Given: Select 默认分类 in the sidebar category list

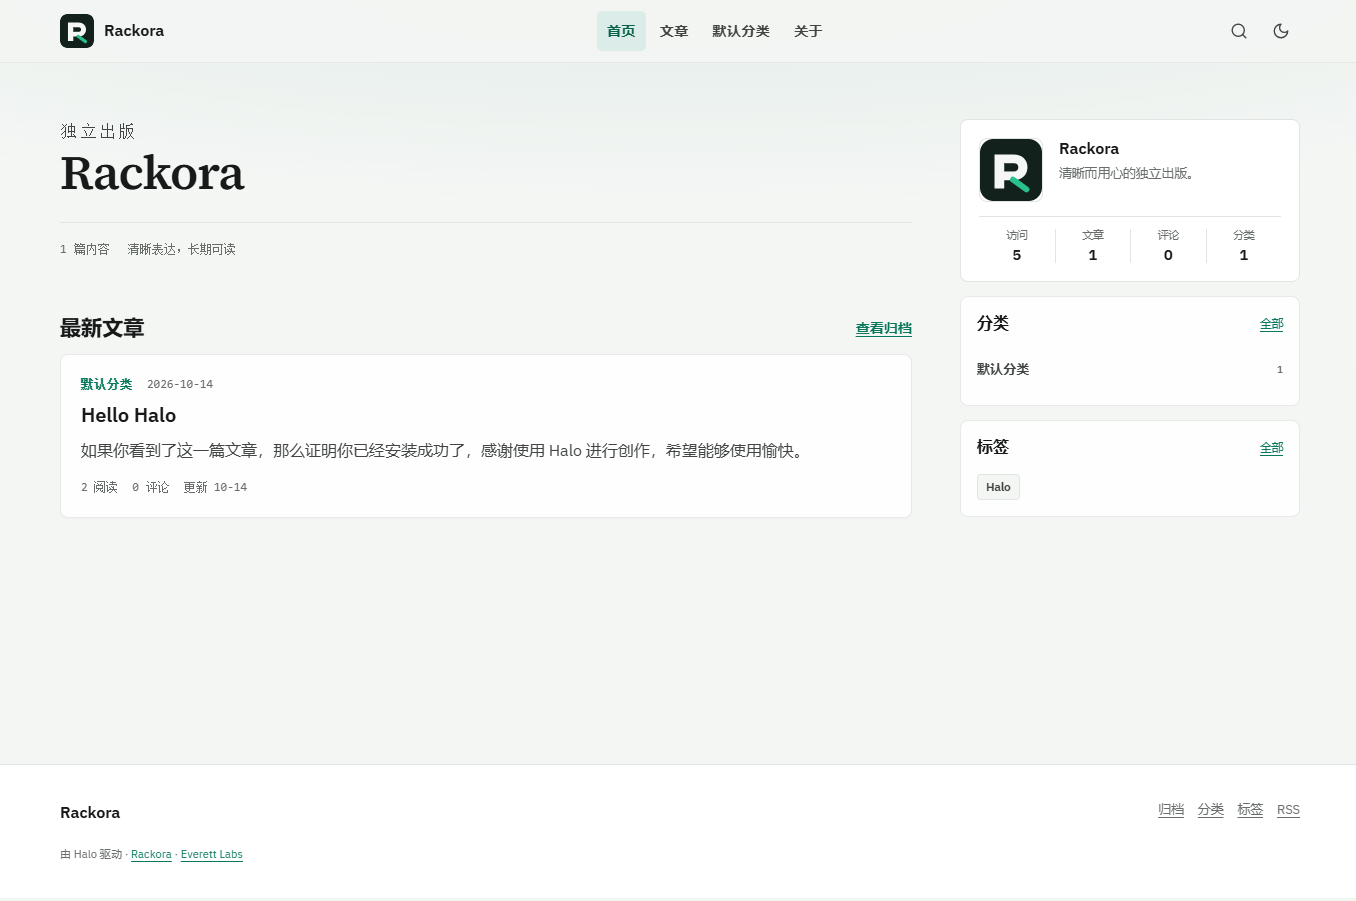Looking at the screenshot, I should (1130, 369).
